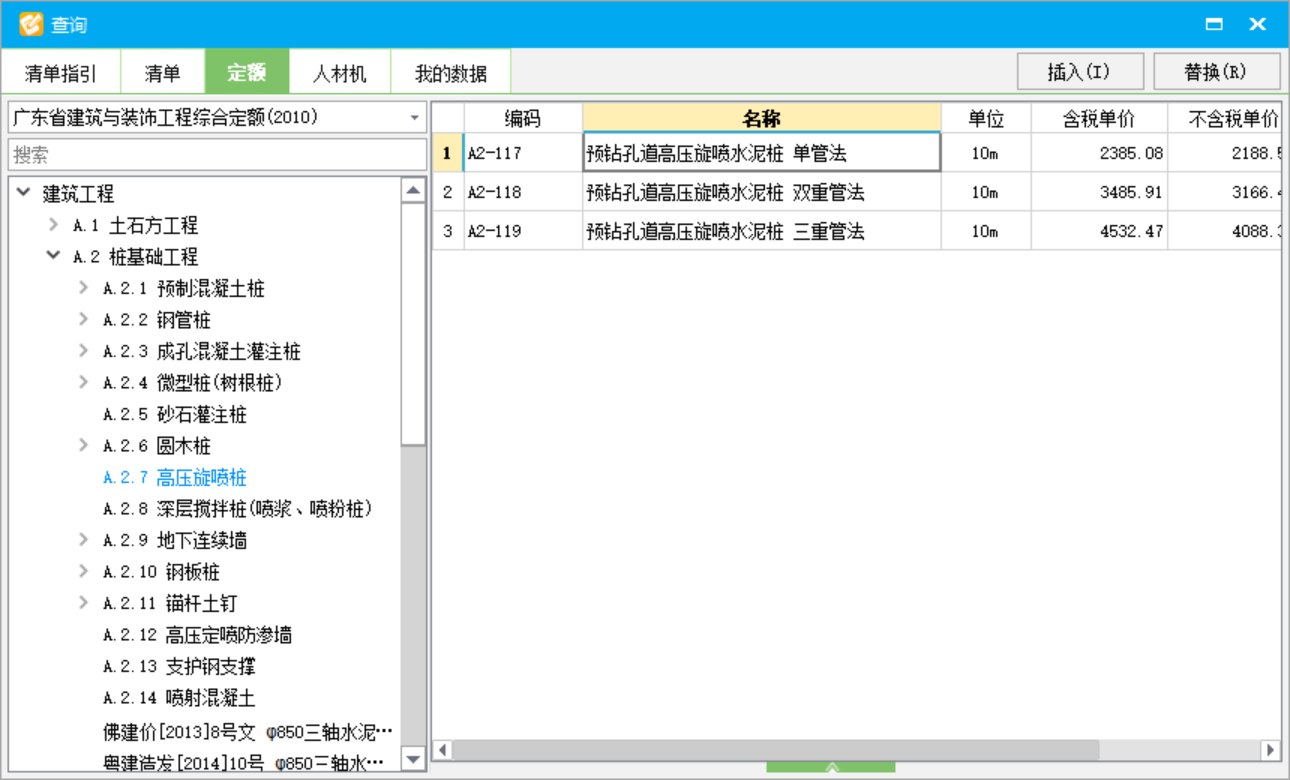Viewport: 1290px width, 780px height.
Task: Expand A.2.11 锚杆土钉 node
Action: (x=84, y=603)
